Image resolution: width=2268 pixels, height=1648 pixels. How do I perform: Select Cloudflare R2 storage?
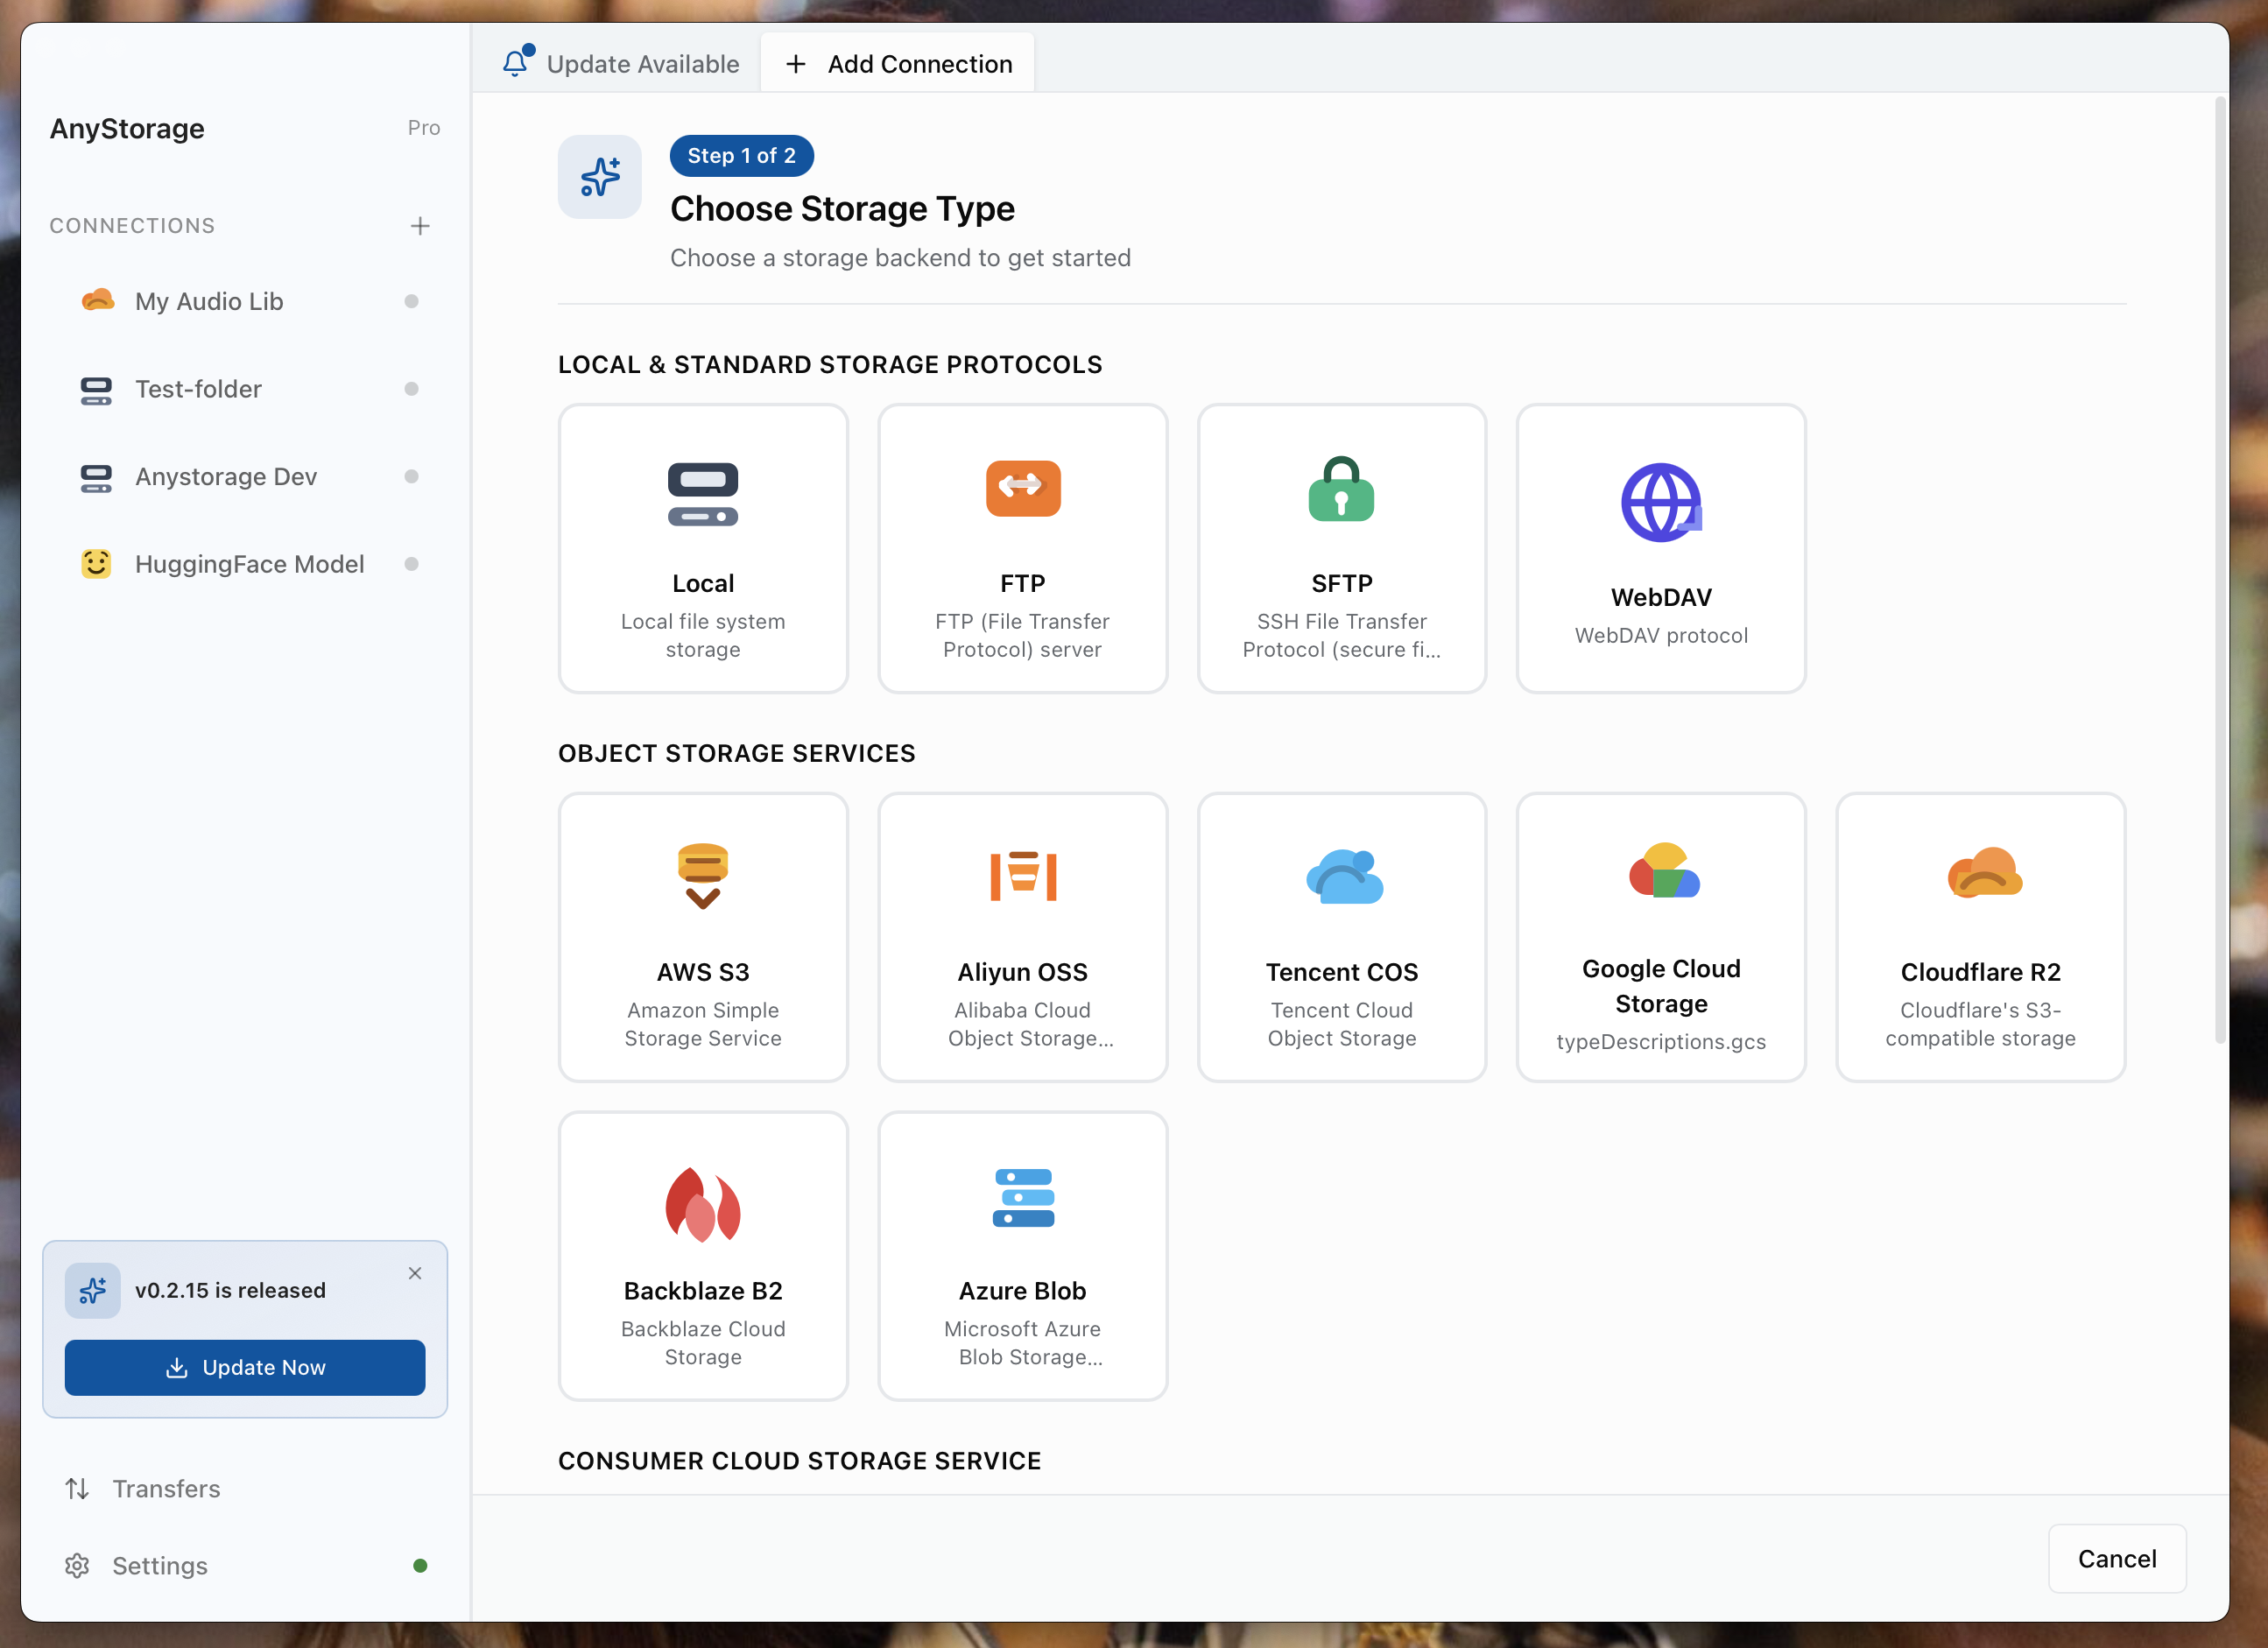pyautogui.click(x=1980, y=937)
